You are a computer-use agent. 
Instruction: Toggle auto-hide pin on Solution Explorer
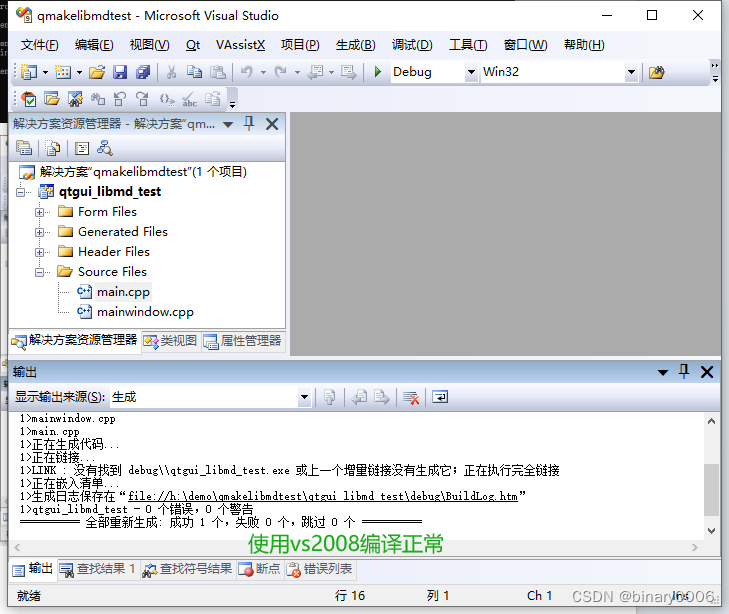(249, 124)
